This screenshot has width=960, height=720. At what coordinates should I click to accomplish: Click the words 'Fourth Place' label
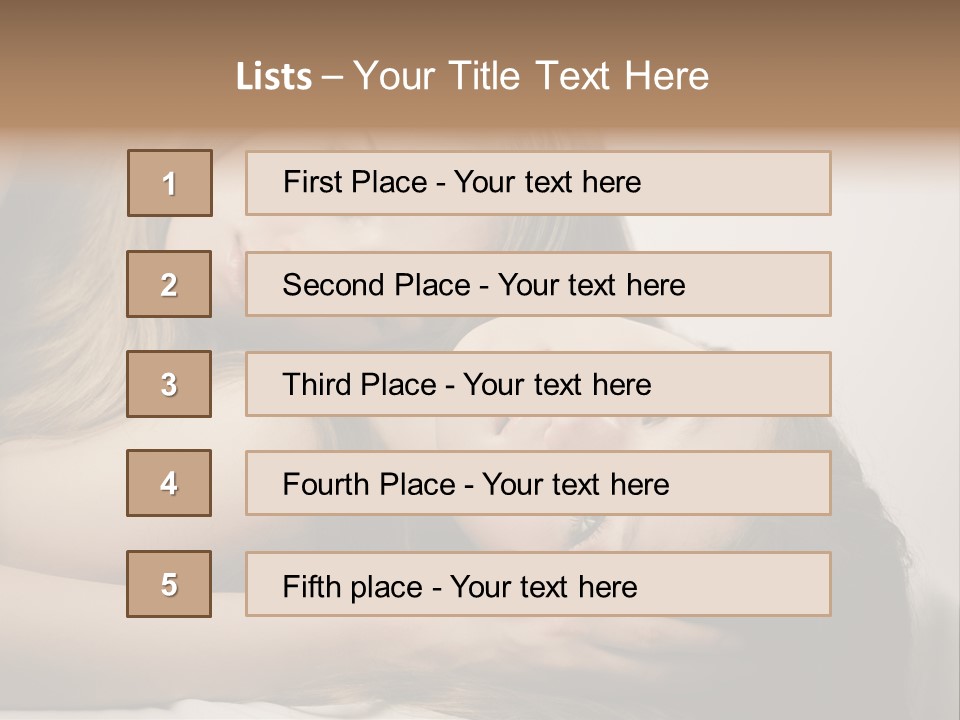click(x=367, y=485)
